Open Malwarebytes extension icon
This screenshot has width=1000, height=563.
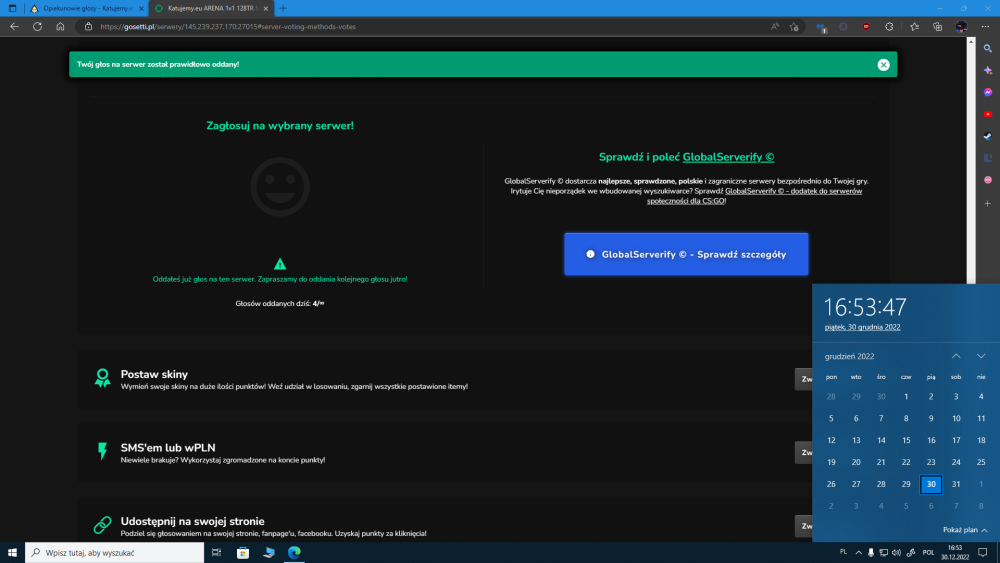tap(821, 26)
